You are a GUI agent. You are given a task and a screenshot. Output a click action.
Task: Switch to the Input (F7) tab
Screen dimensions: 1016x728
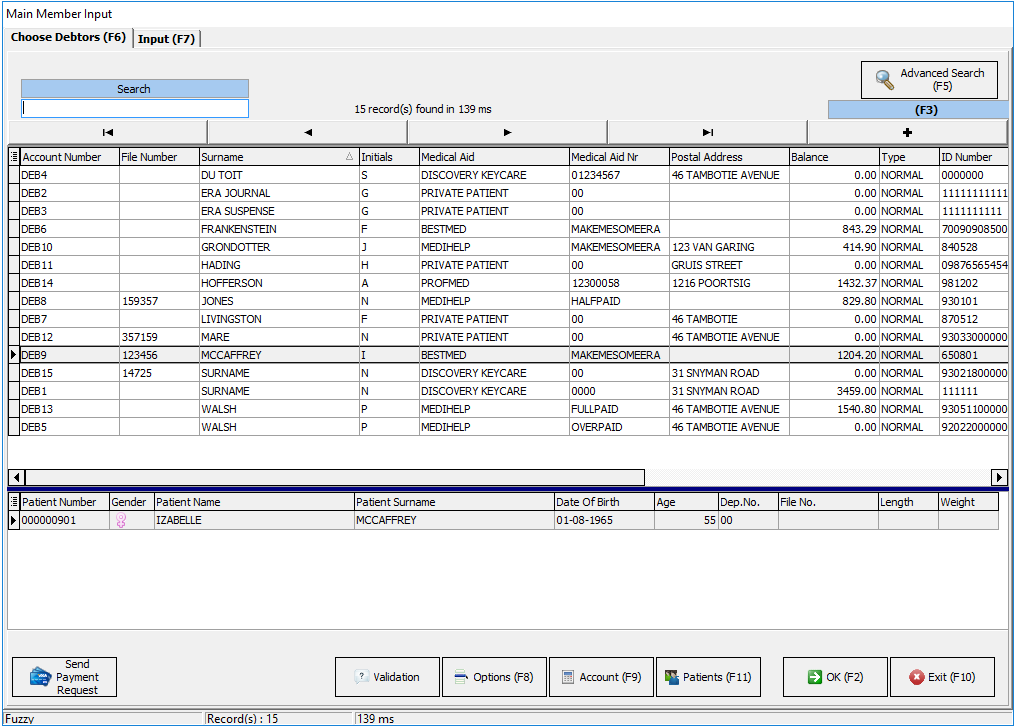tap(167, 39)
